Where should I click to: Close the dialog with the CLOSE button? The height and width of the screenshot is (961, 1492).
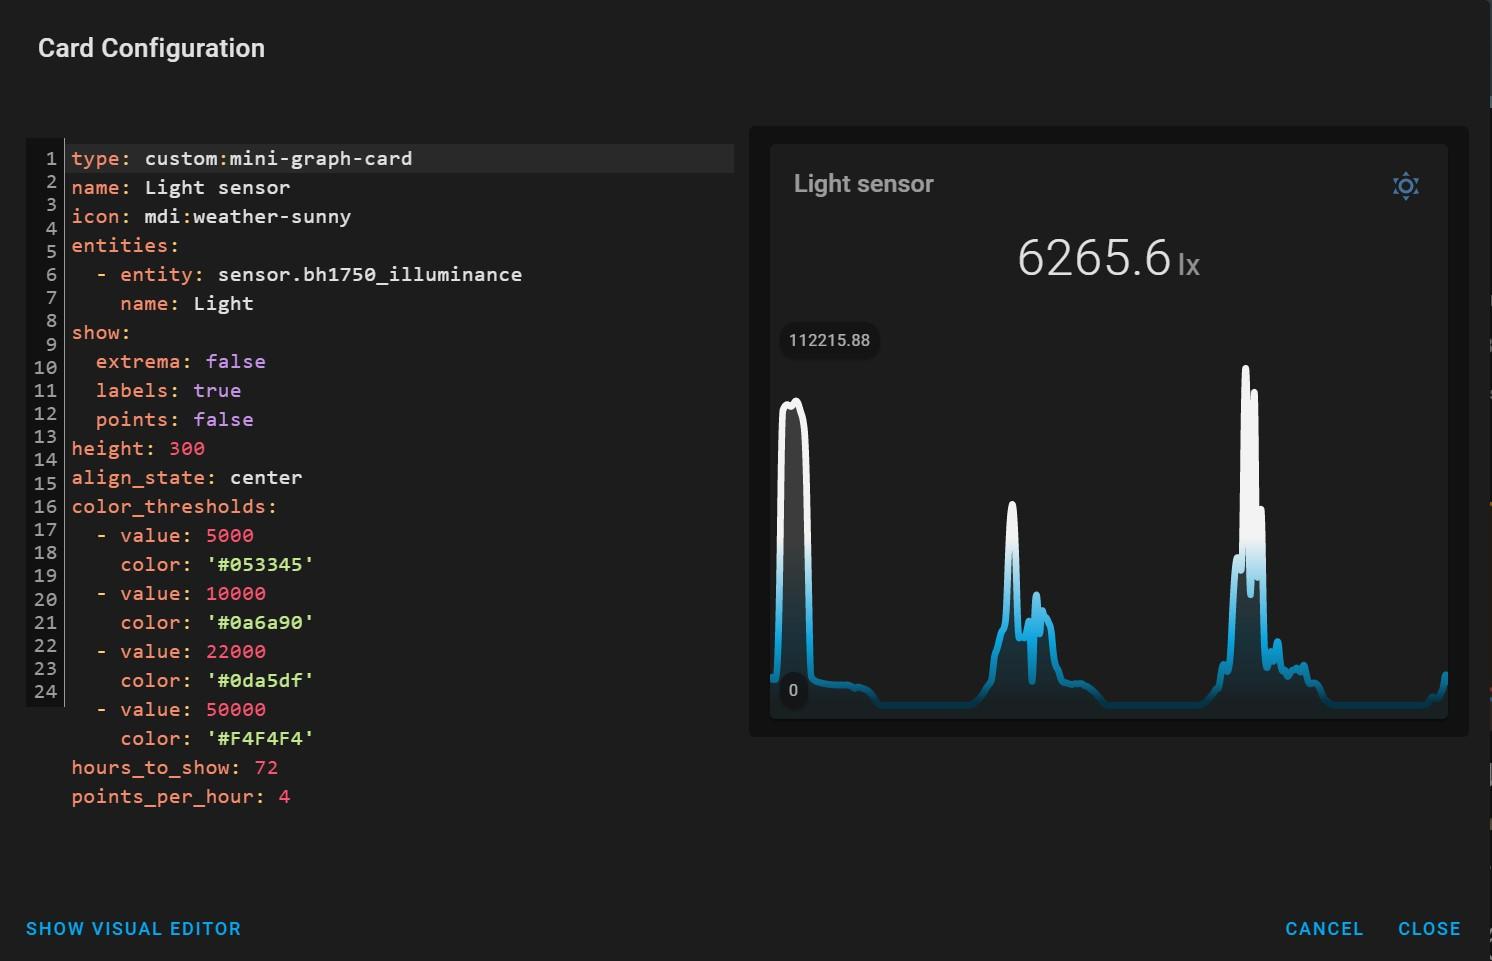(x=1429, y=928)
